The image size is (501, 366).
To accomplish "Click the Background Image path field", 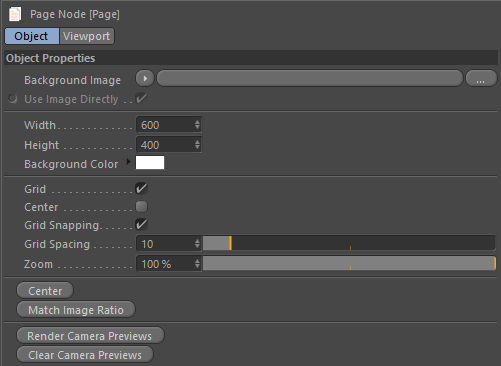I will pyautogui.click(x=310, y=79).
